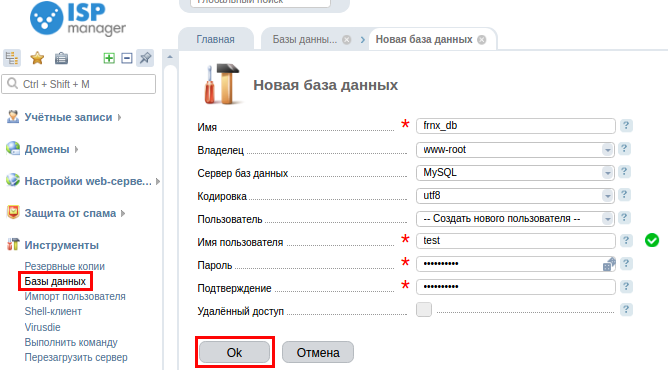Expand the Домены section
668x370 pixels.
click(x=47, y=149)
